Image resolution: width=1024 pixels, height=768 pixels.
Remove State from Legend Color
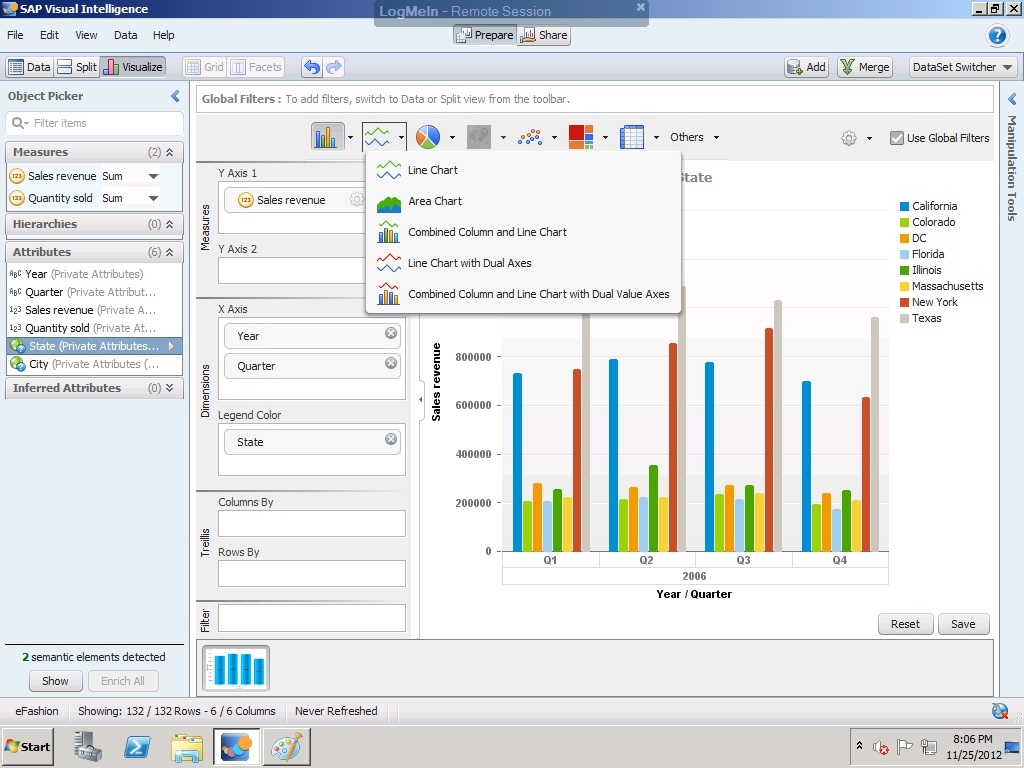pos(391,439)
